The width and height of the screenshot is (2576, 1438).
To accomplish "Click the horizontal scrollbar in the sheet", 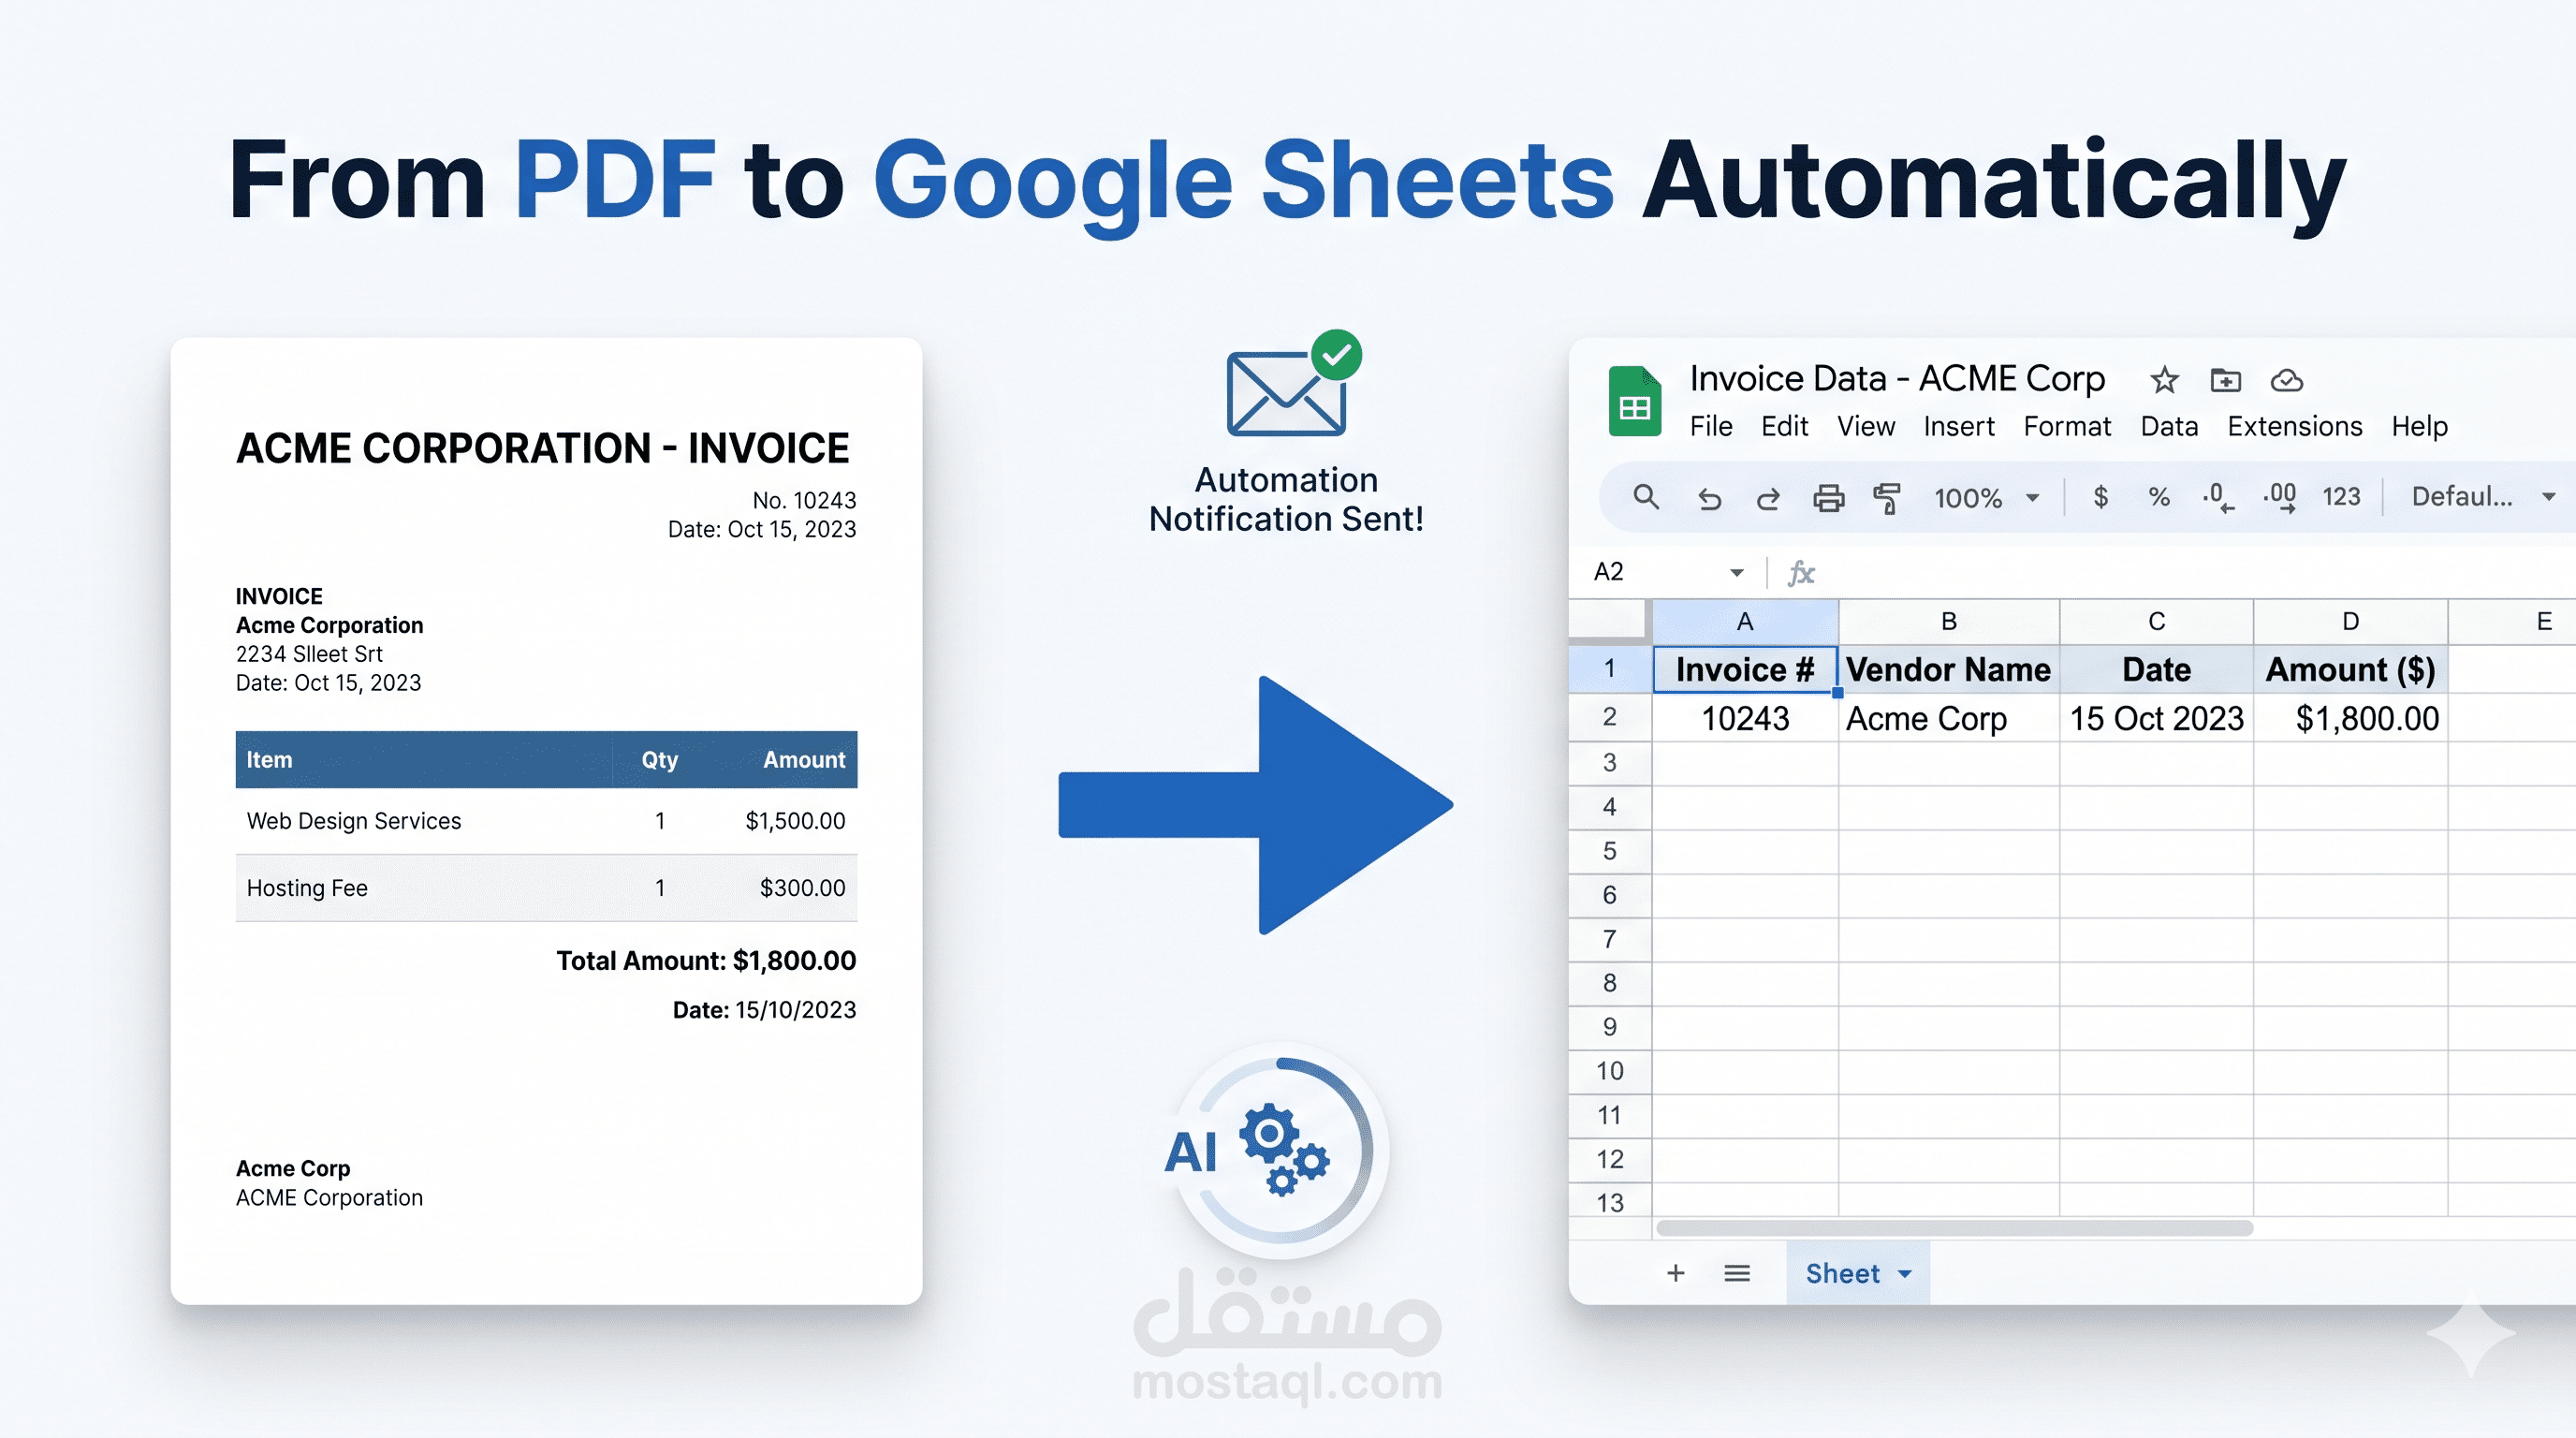I will pos(1954,1228).
